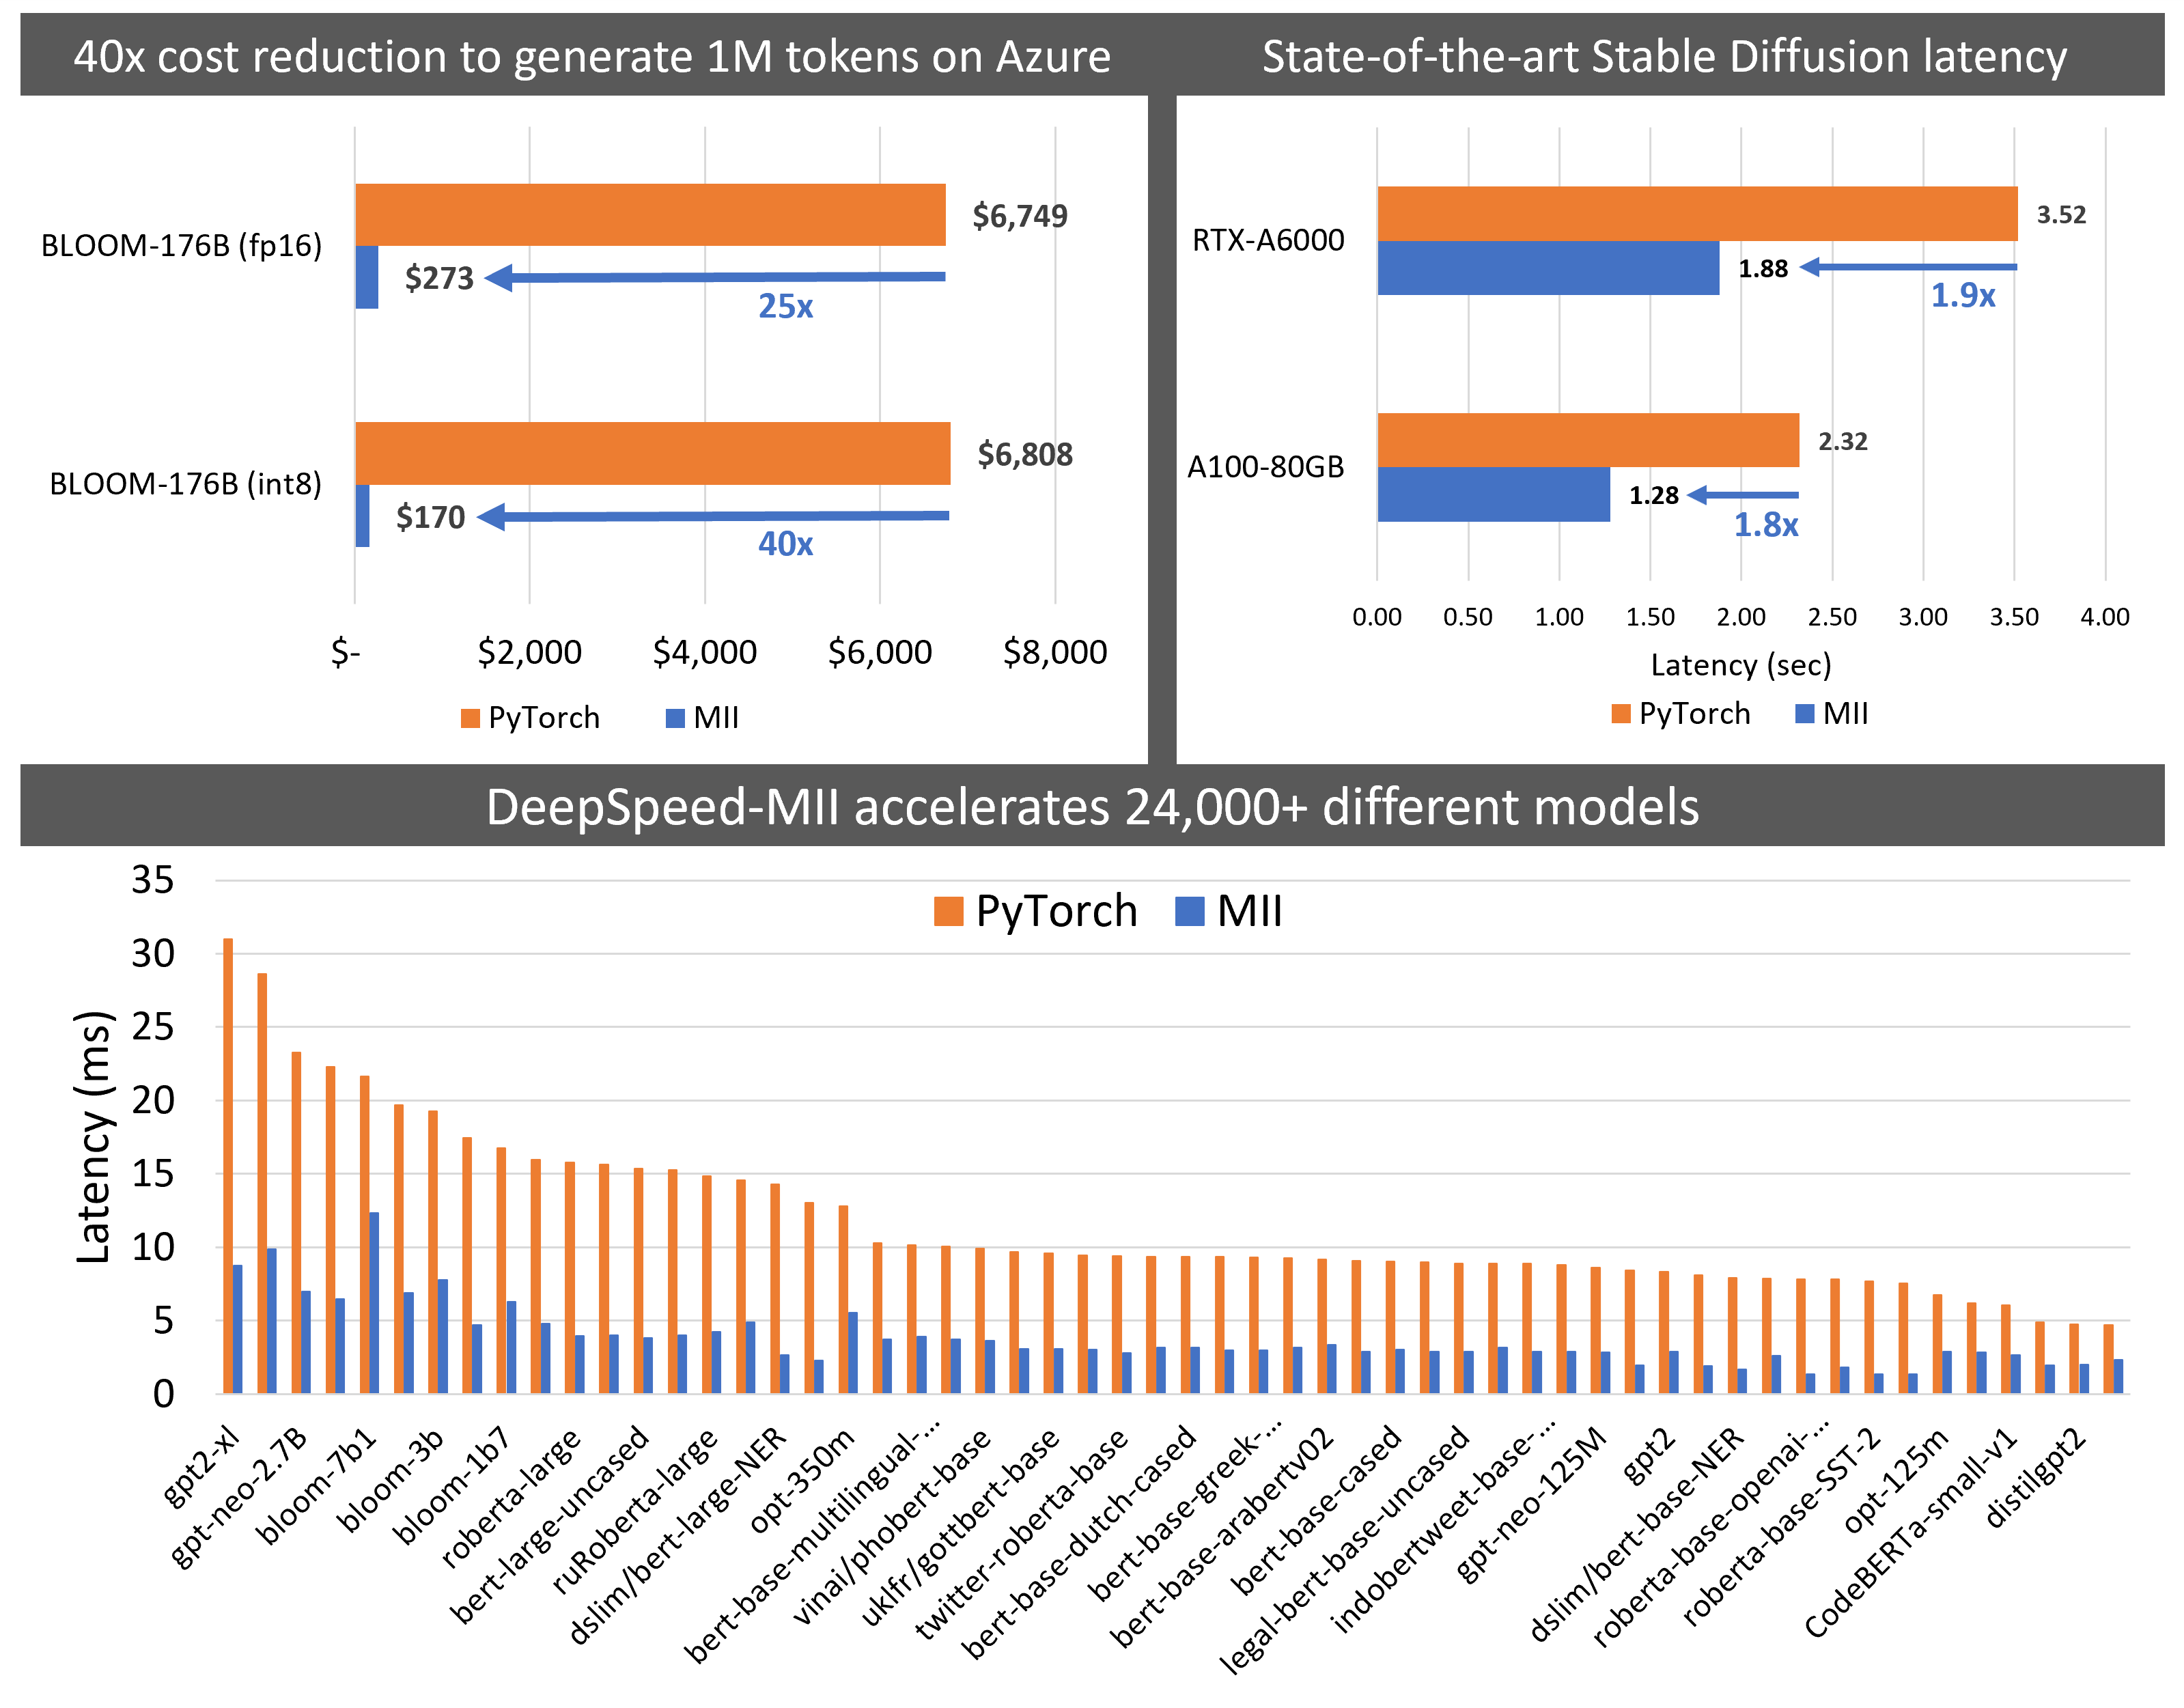Click the 3.52 RTX-A6000 PyTorch bar

pyautogui.click(x=1697, y=214)
